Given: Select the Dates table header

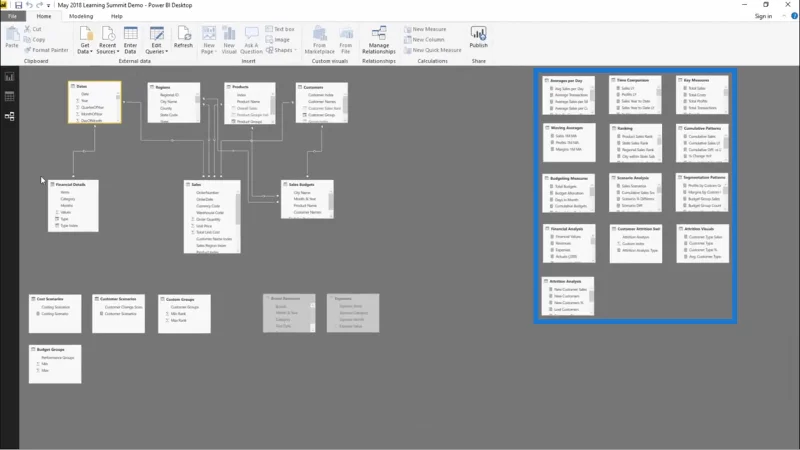Looking at the screenshot, I should point(95,87).
